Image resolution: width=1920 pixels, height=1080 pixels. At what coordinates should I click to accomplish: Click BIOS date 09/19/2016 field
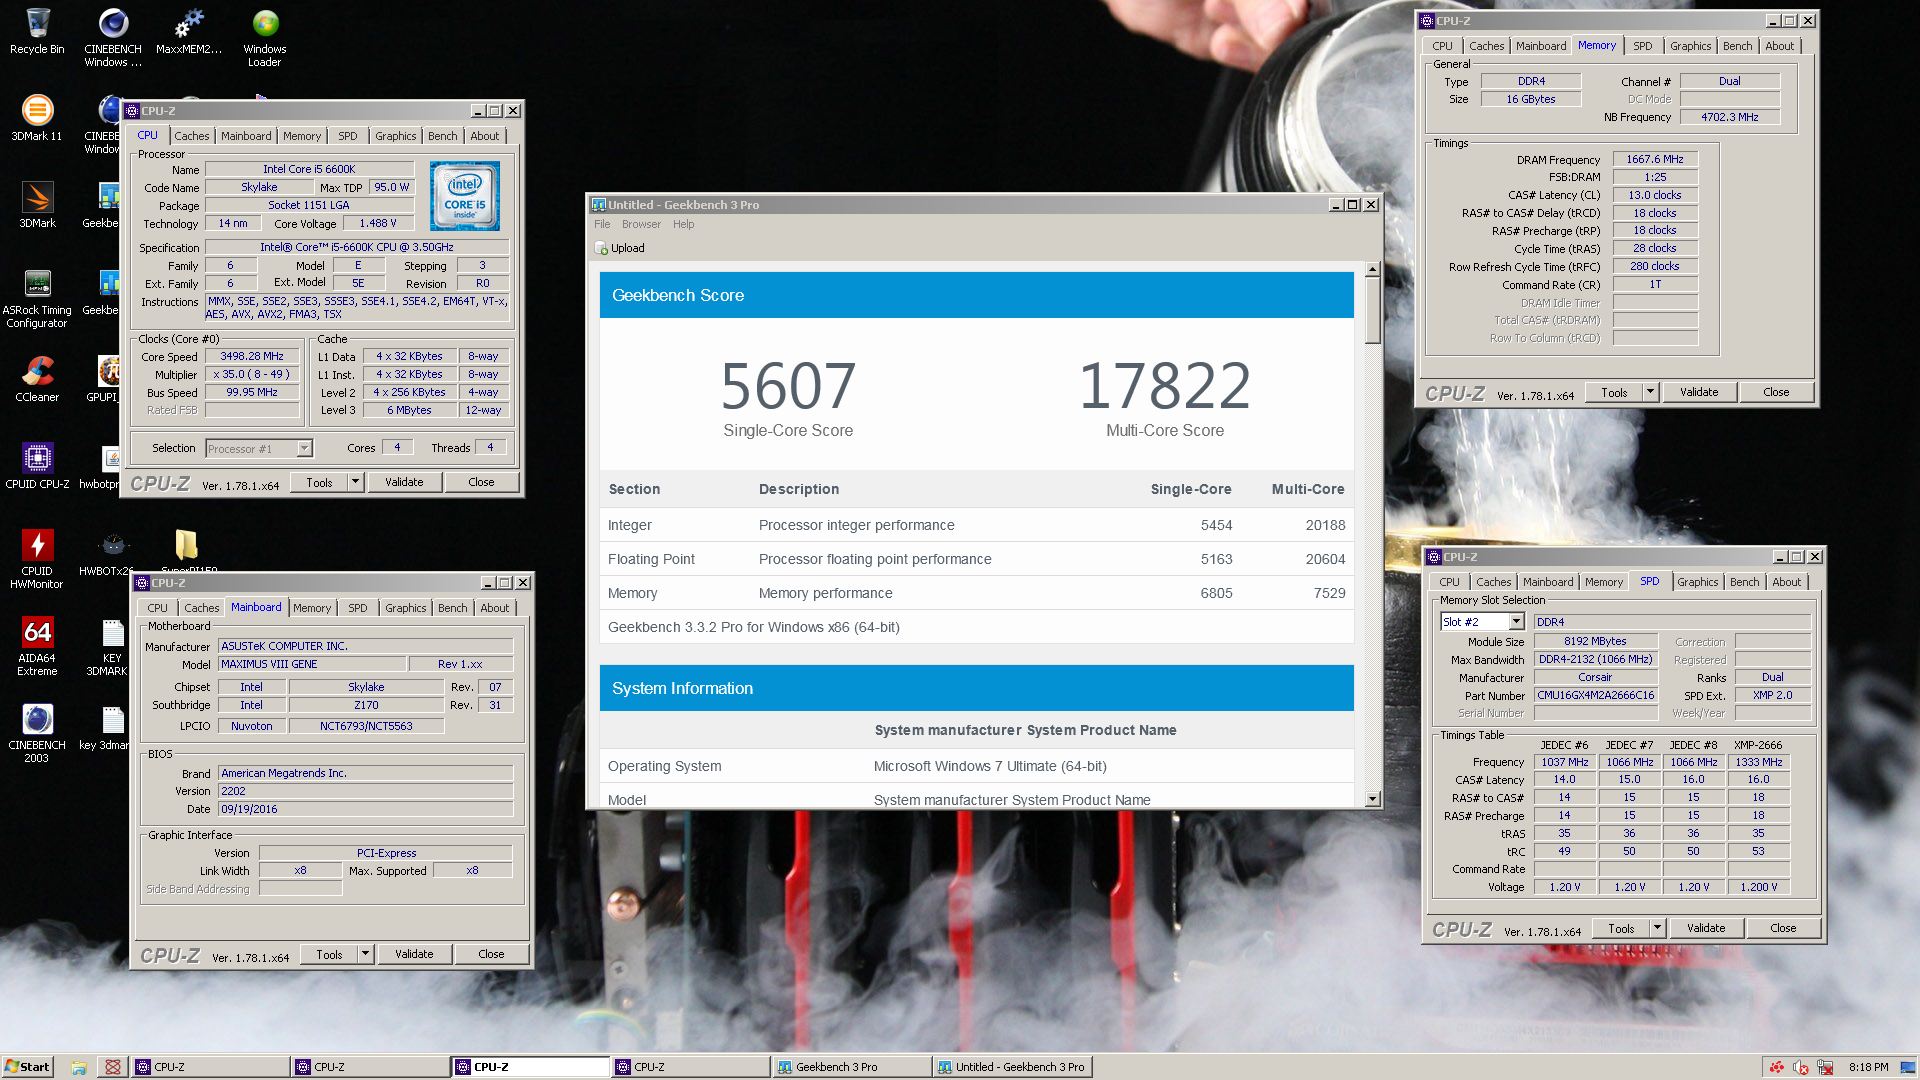tap(366, 809)
